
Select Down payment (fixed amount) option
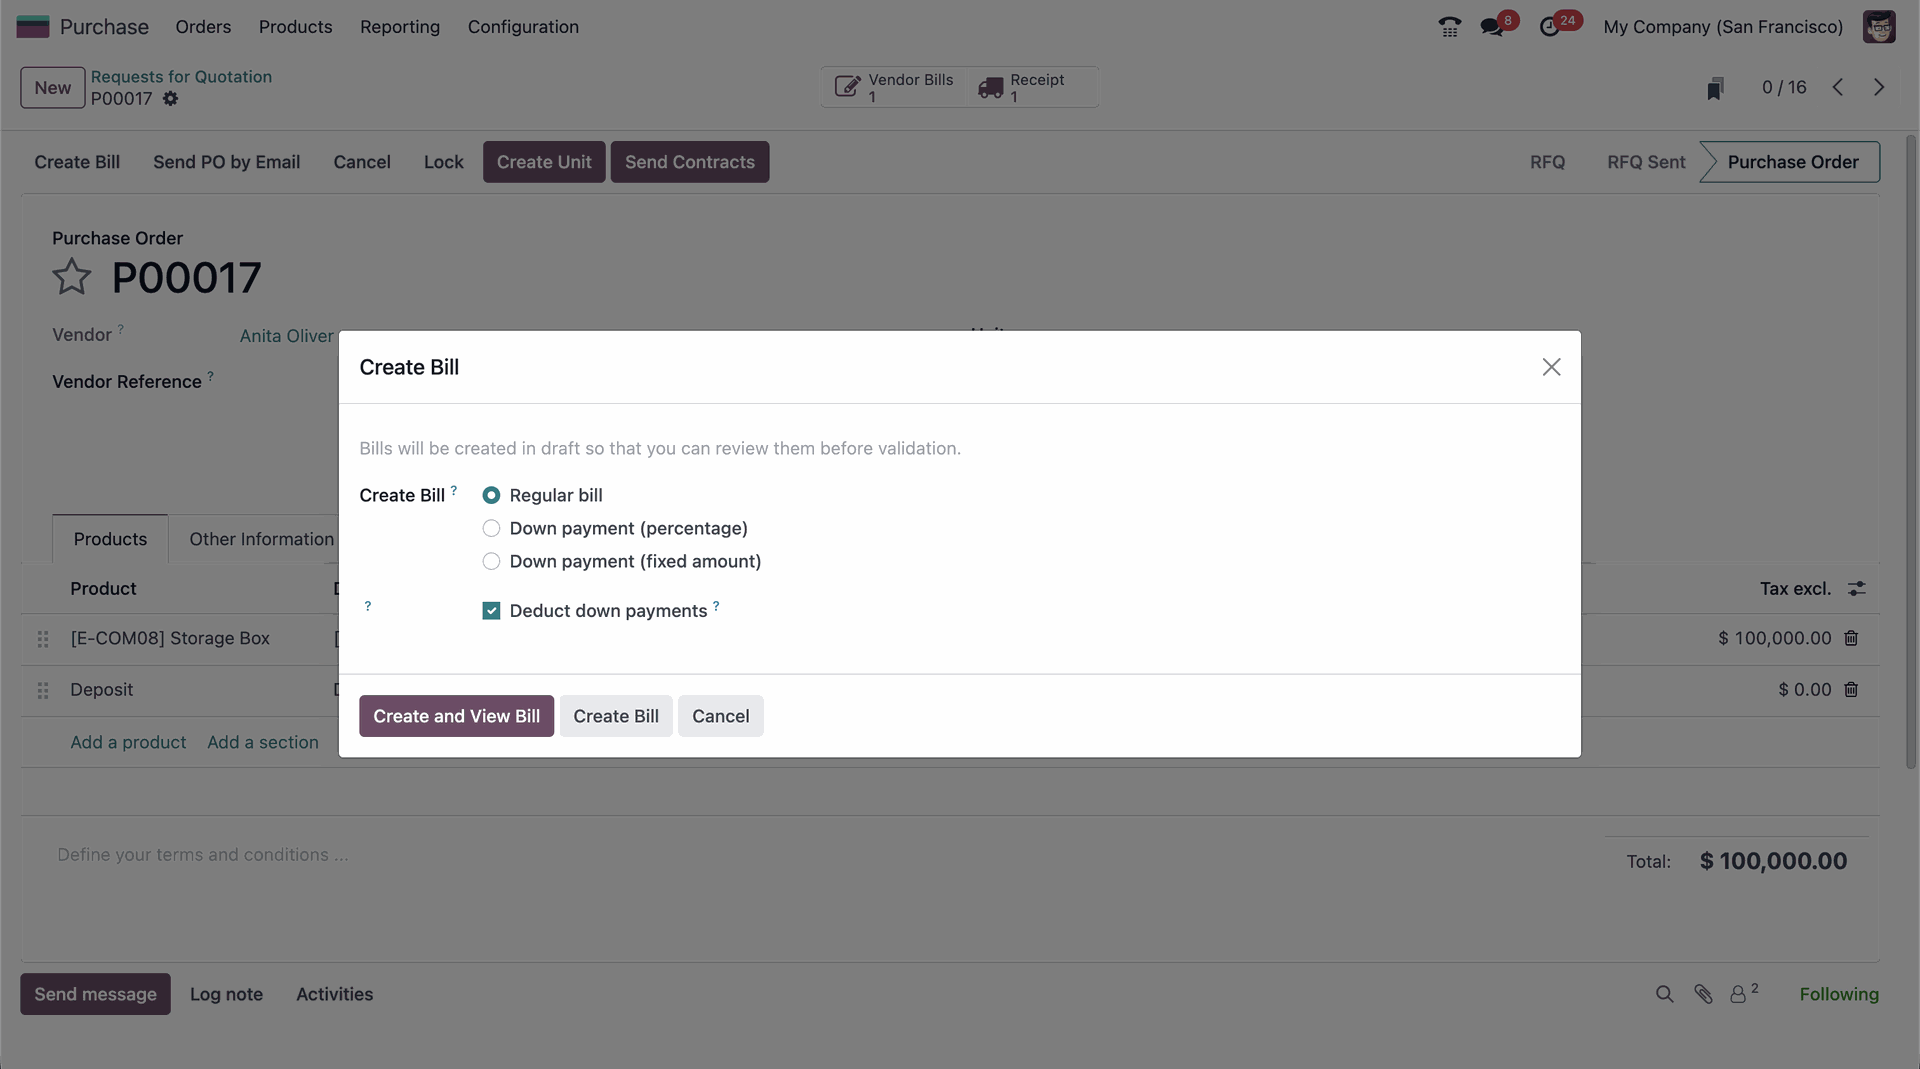(491, 561)
